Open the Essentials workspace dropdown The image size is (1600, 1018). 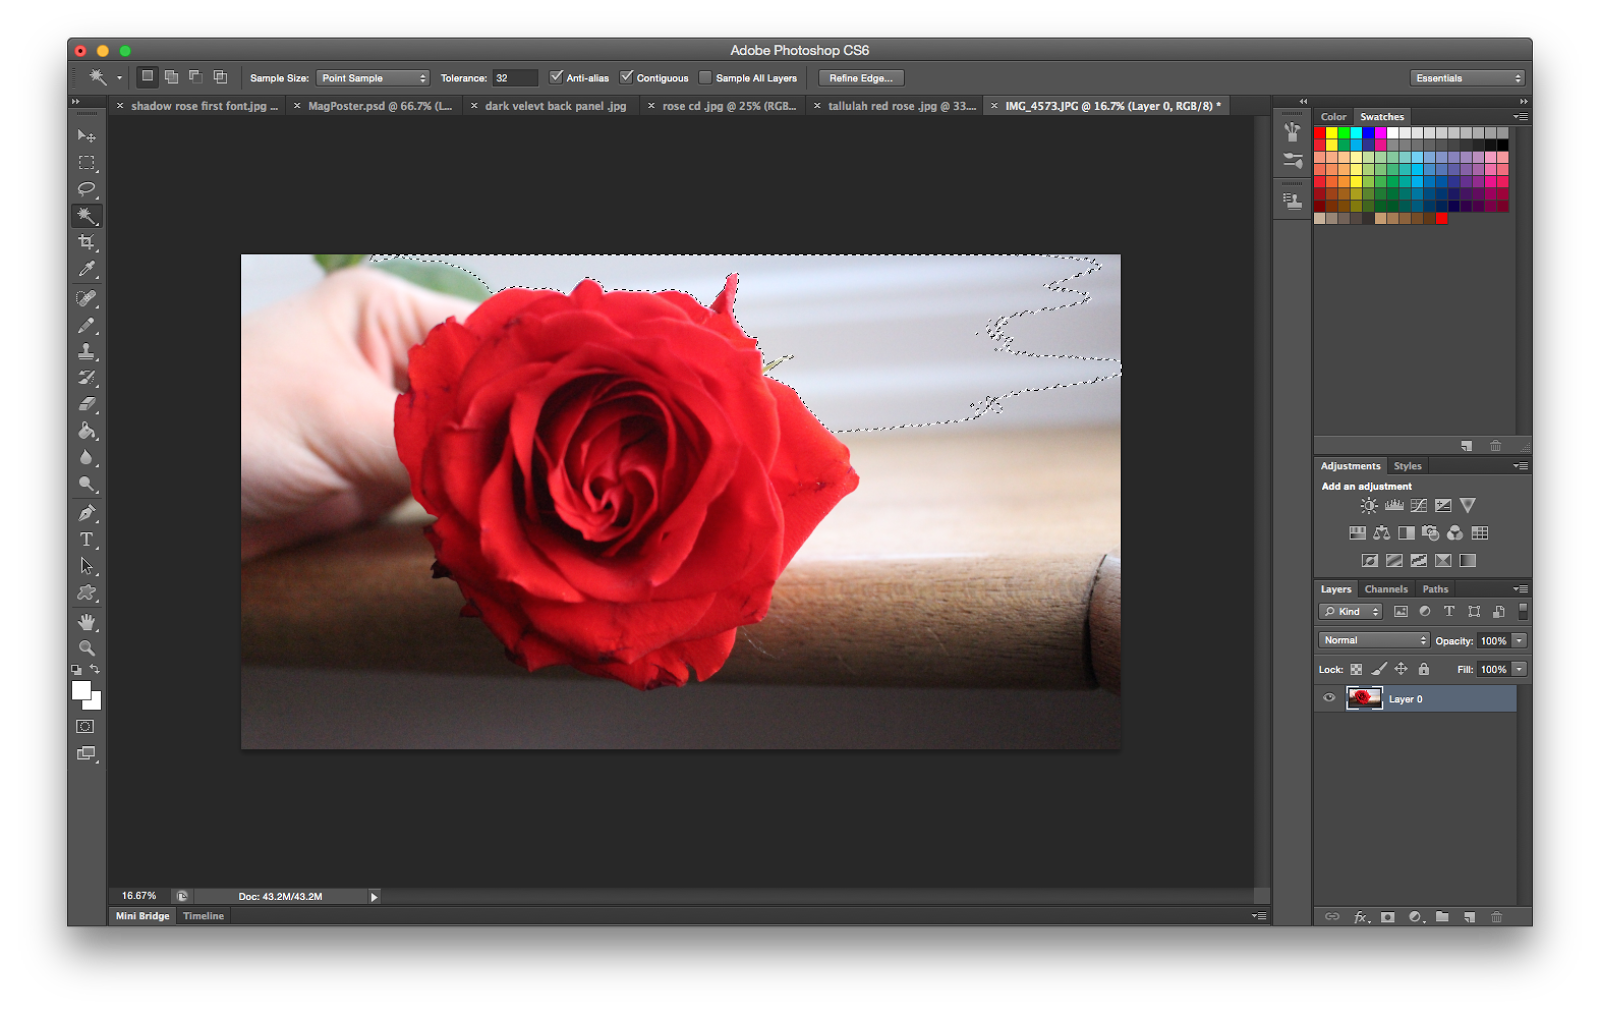tap(1467, 78)
